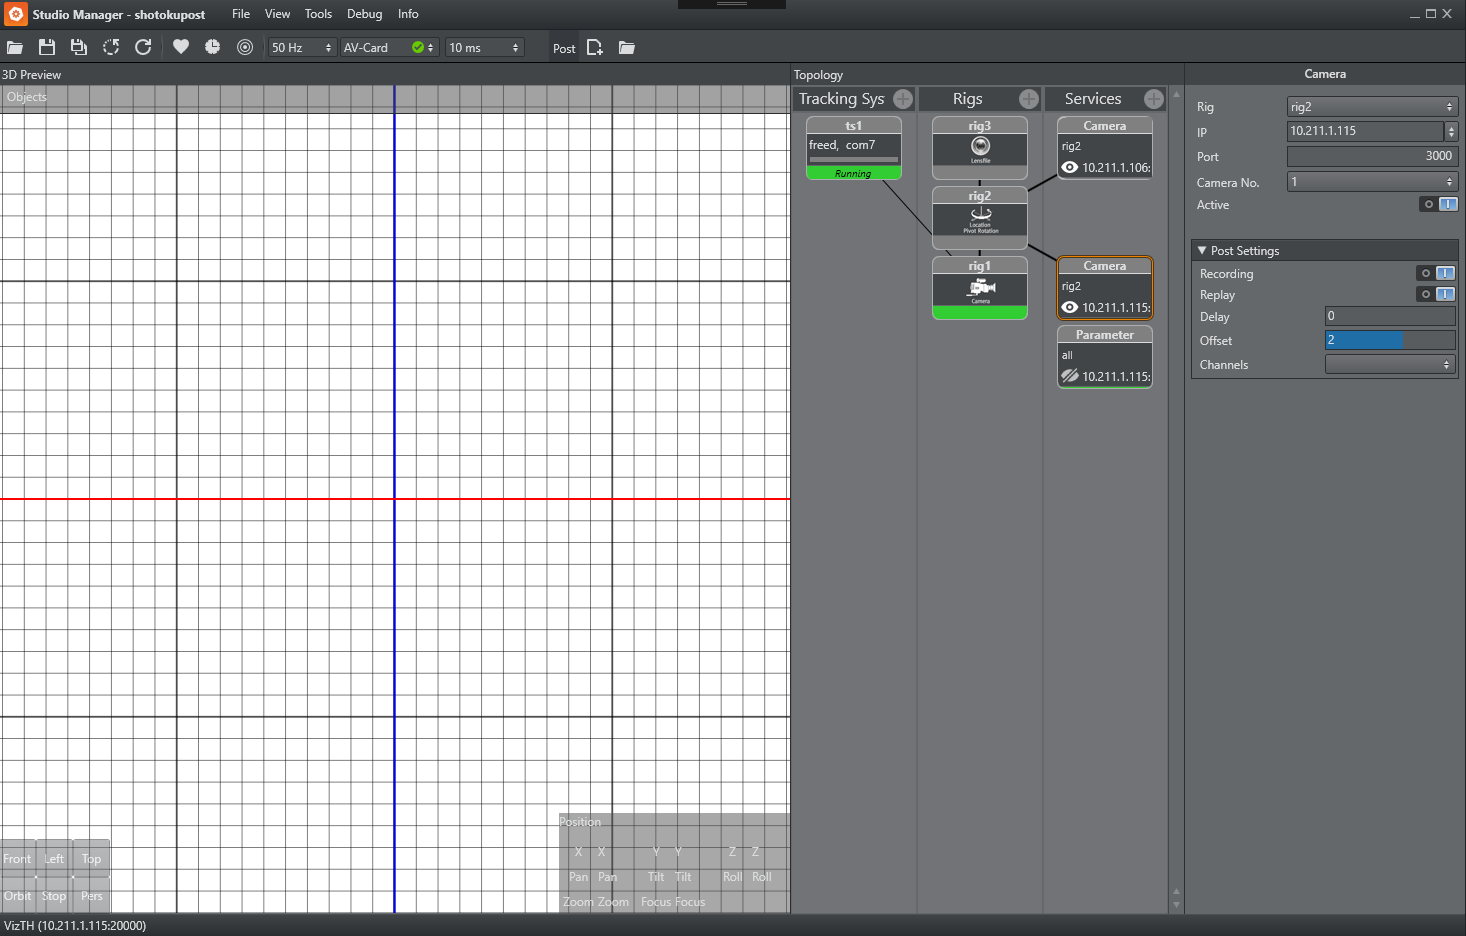Collapse the Post Settings section
This screenshot has height=936, width=1466.
[x=1202, y=251]
